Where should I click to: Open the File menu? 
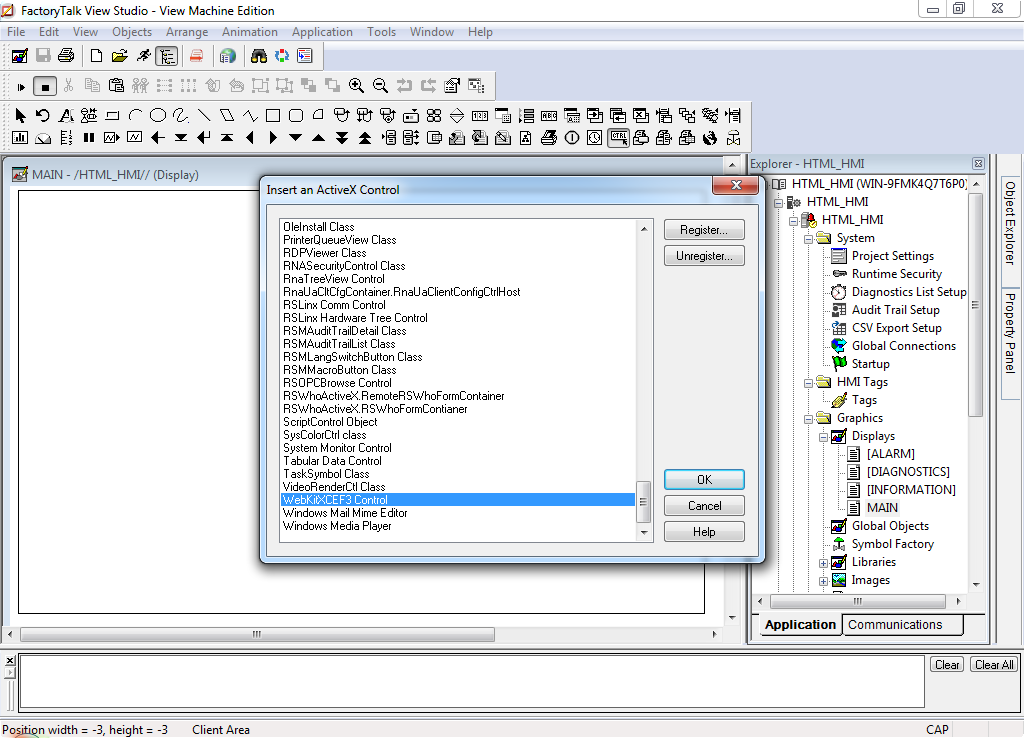point(16,32)
